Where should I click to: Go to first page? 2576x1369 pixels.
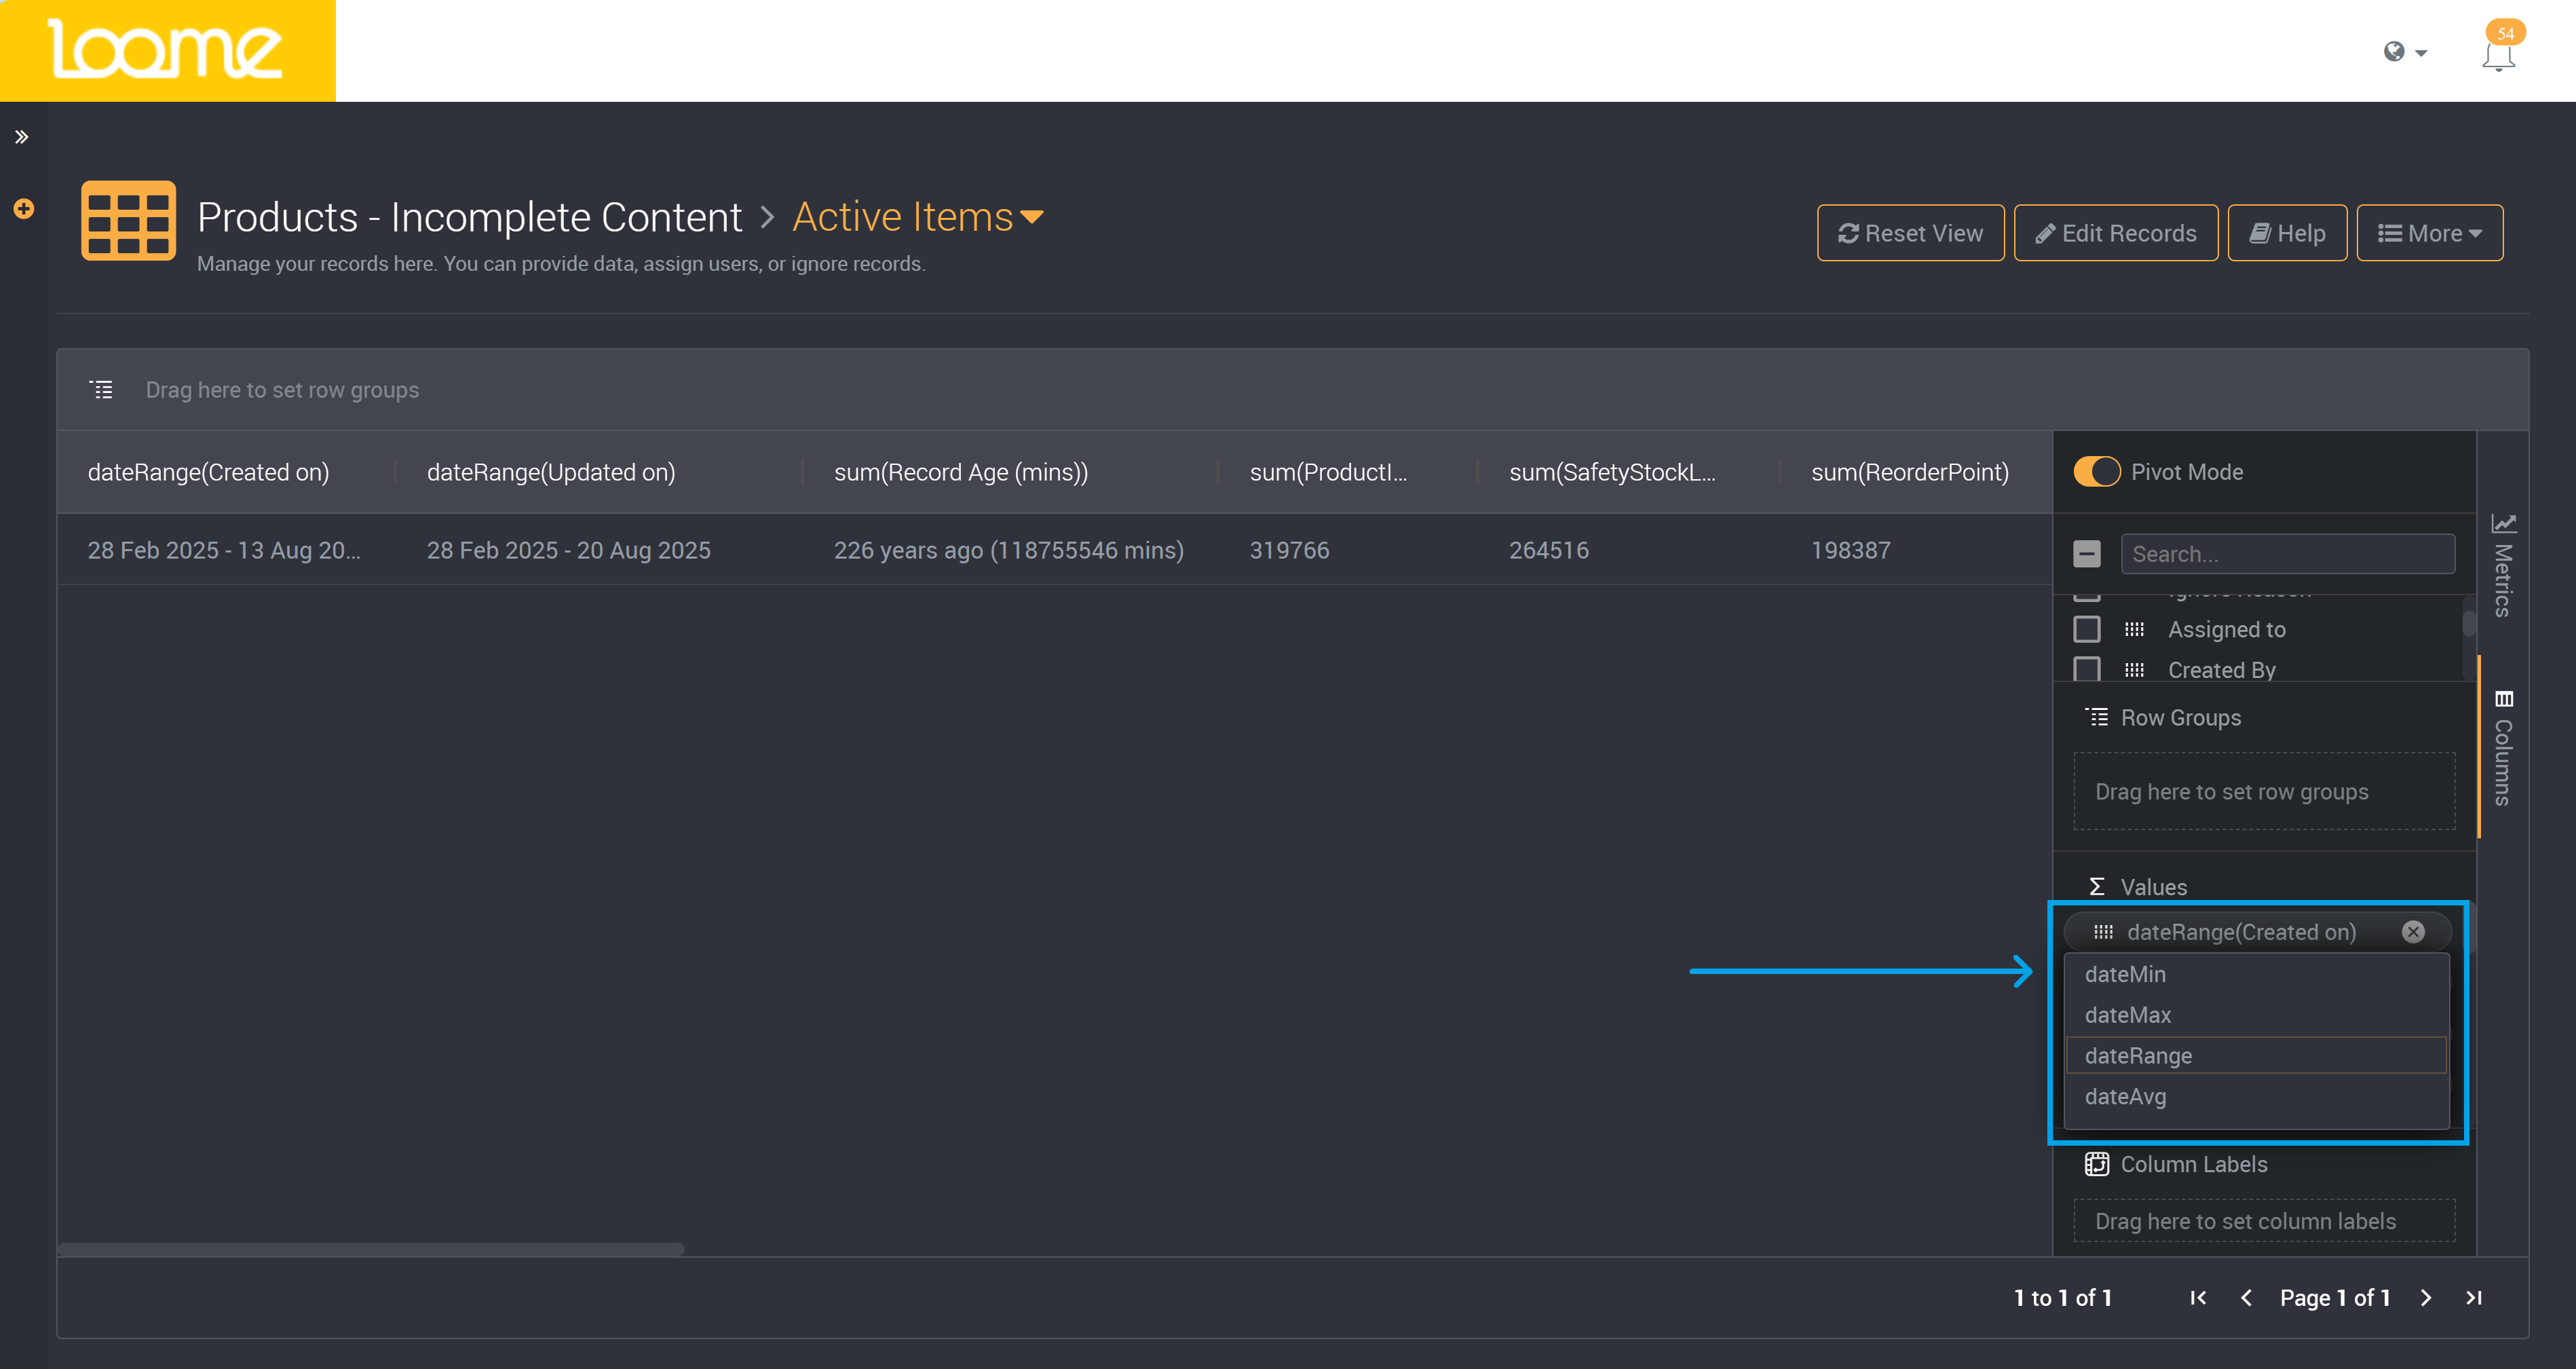[2197, 1298]
